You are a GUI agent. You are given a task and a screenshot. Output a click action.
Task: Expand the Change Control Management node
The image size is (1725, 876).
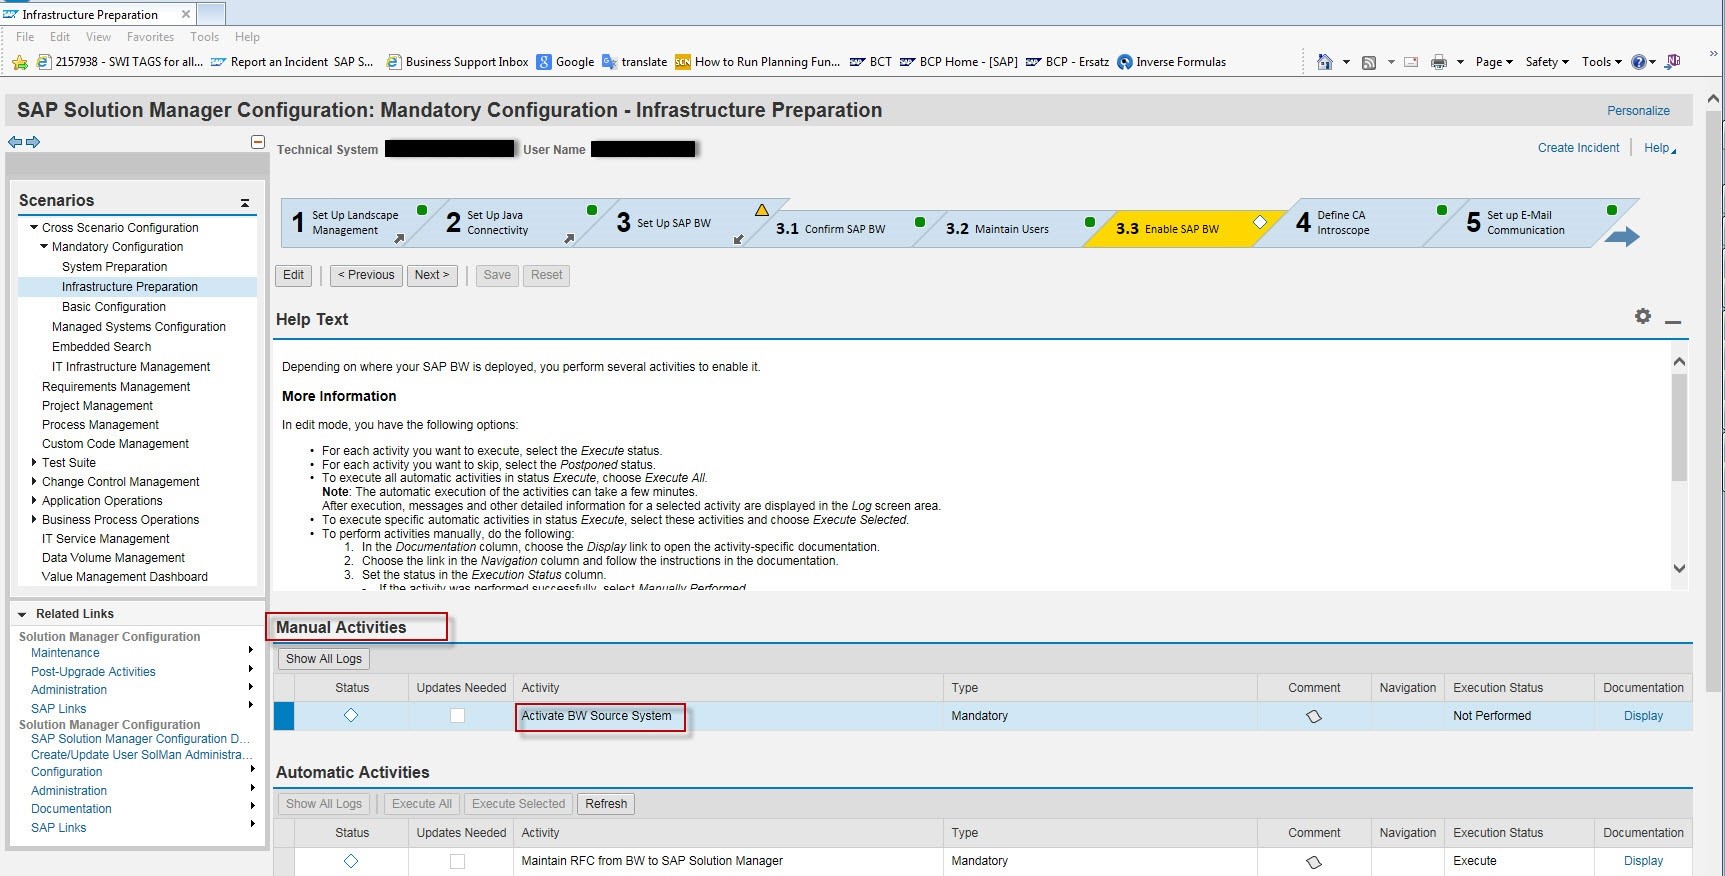[34, 481]
